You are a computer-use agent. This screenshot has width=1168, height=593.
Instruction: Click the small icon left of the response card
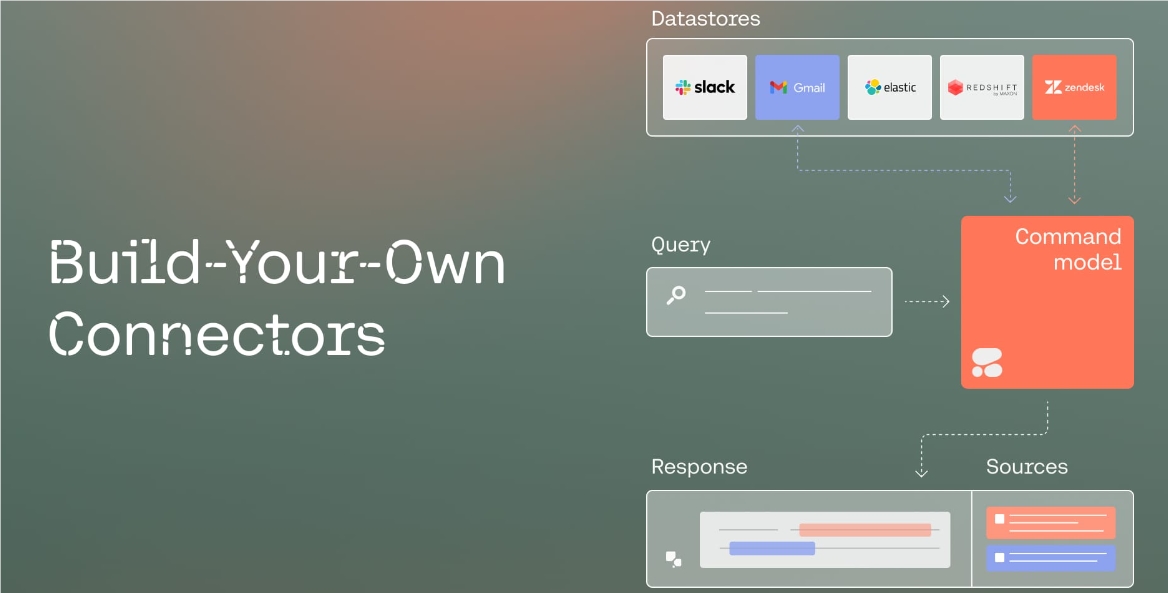click(x=673, y=559)
